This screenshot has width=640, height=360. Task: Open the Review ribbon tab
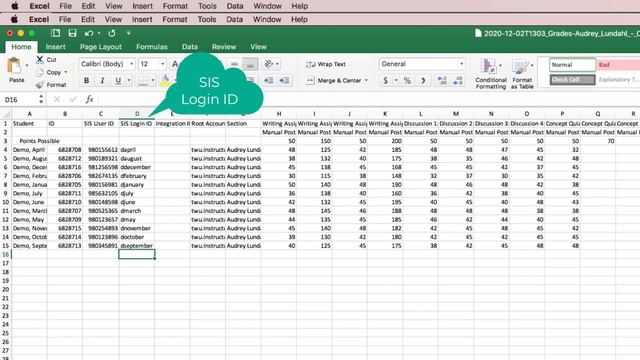pos(224,47)
